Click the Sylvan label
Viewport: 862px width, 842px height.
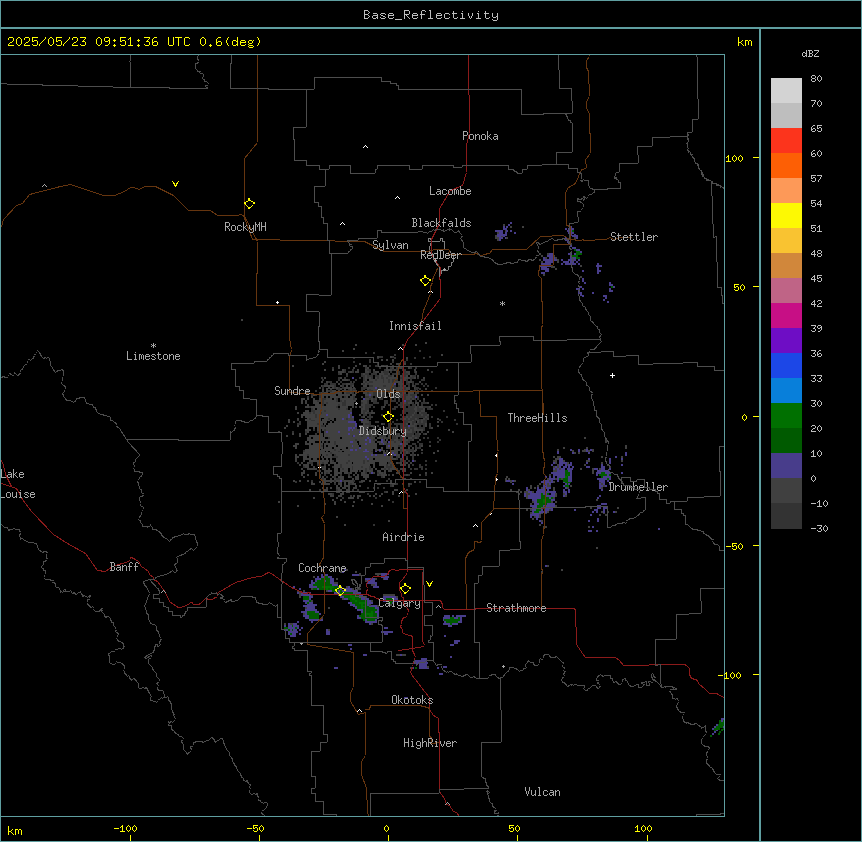390,245
